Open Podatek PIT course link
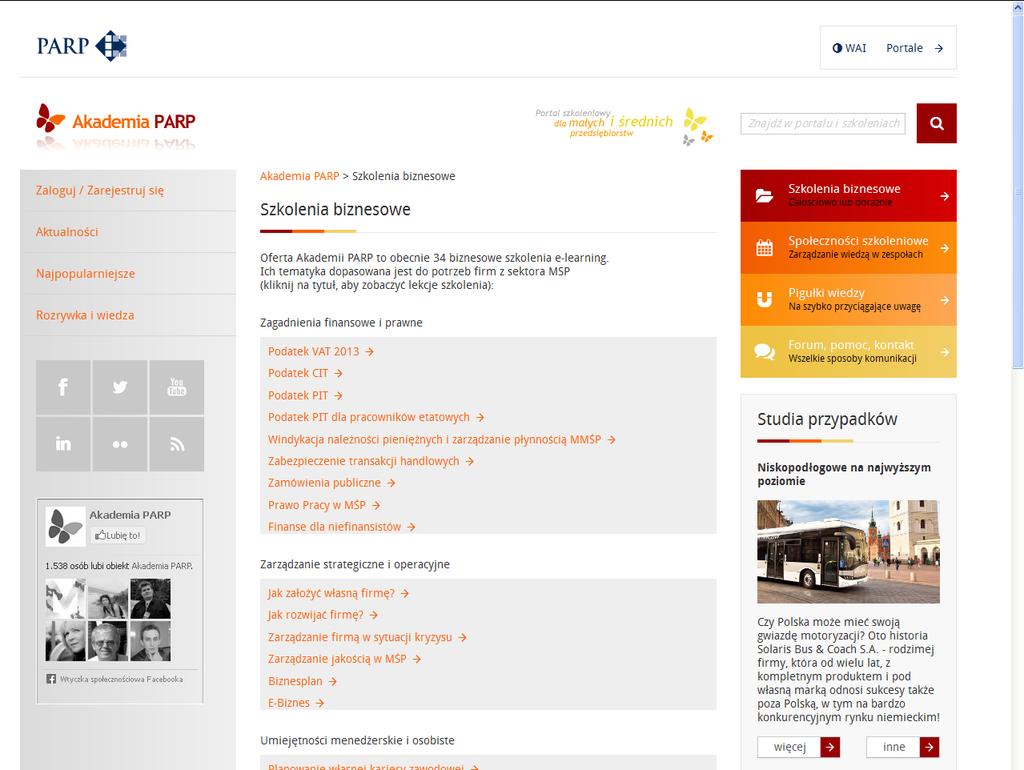1024x770 pixels. pos(305,396)
